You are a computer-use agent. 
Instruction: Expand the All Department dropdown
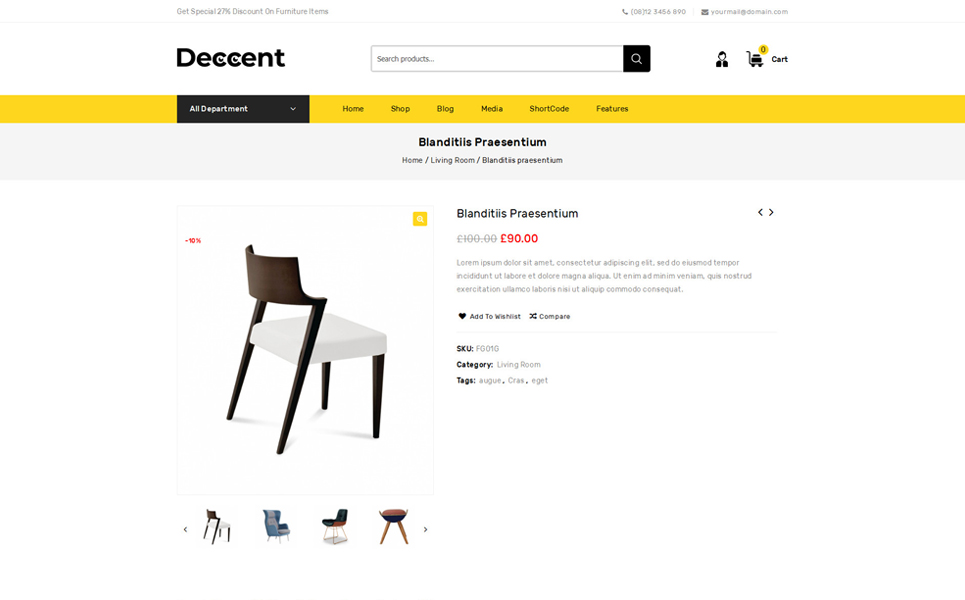[x=243, y=109]
